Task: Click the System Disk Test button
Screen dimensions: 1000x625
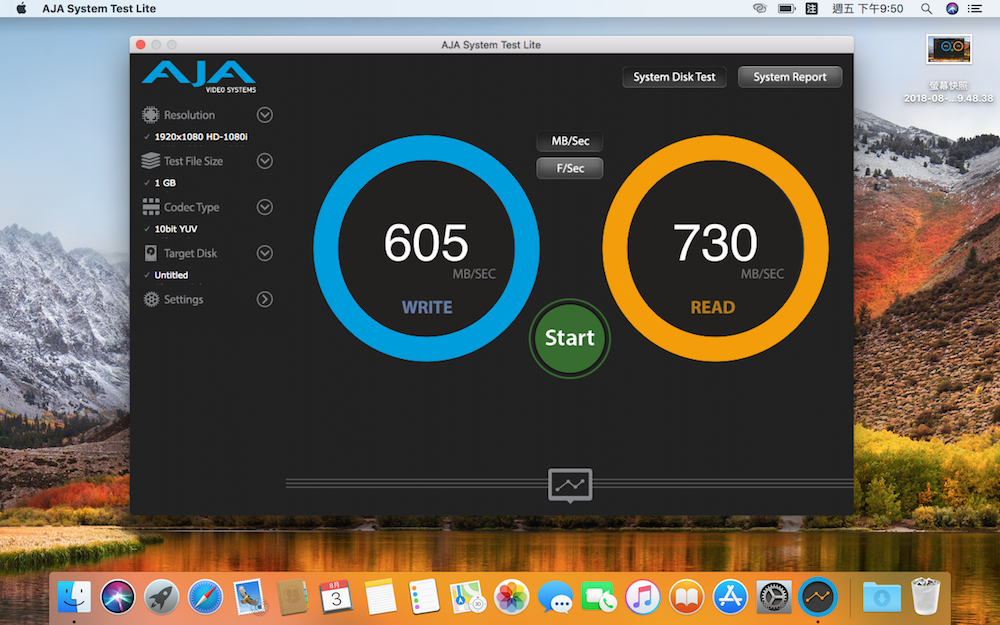Action: (674, 77)
